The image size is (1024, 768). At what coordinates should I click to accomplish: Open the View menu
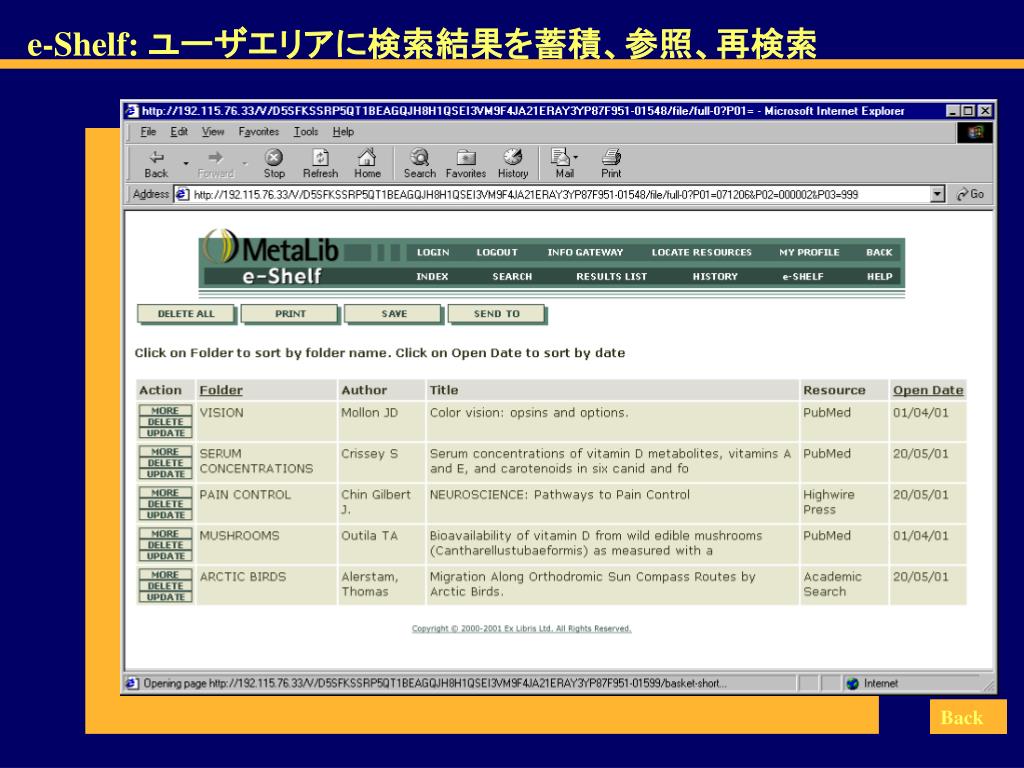click(x=213, y=132)
